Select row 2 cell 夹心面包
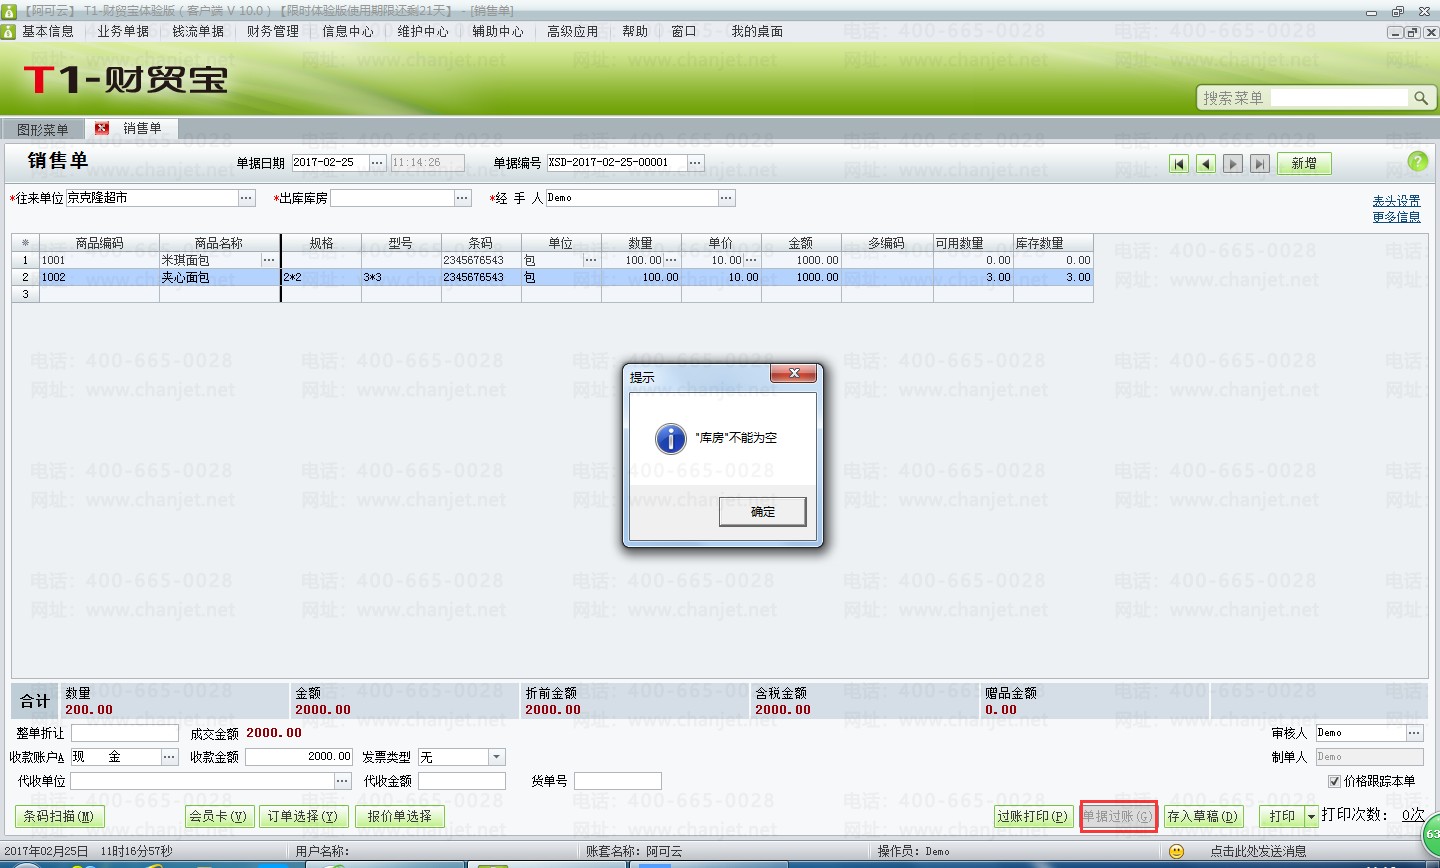 pos(220,277)
